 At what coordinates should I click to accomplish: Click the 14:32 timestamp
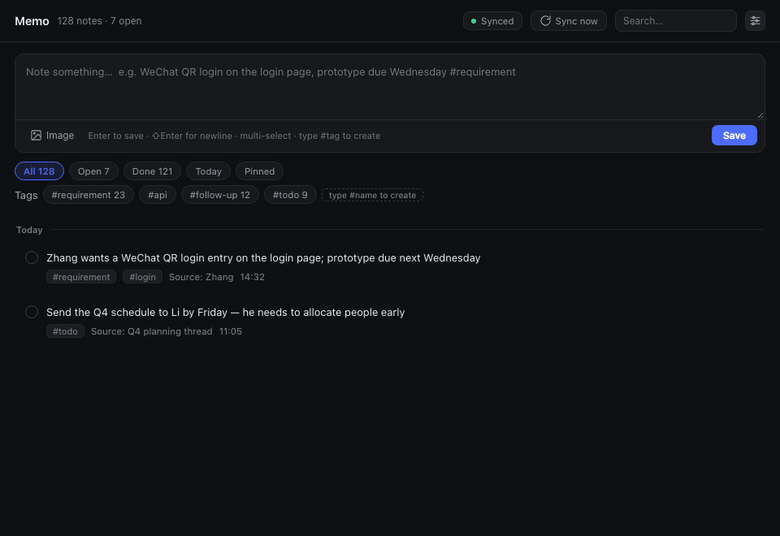(252, 277)
